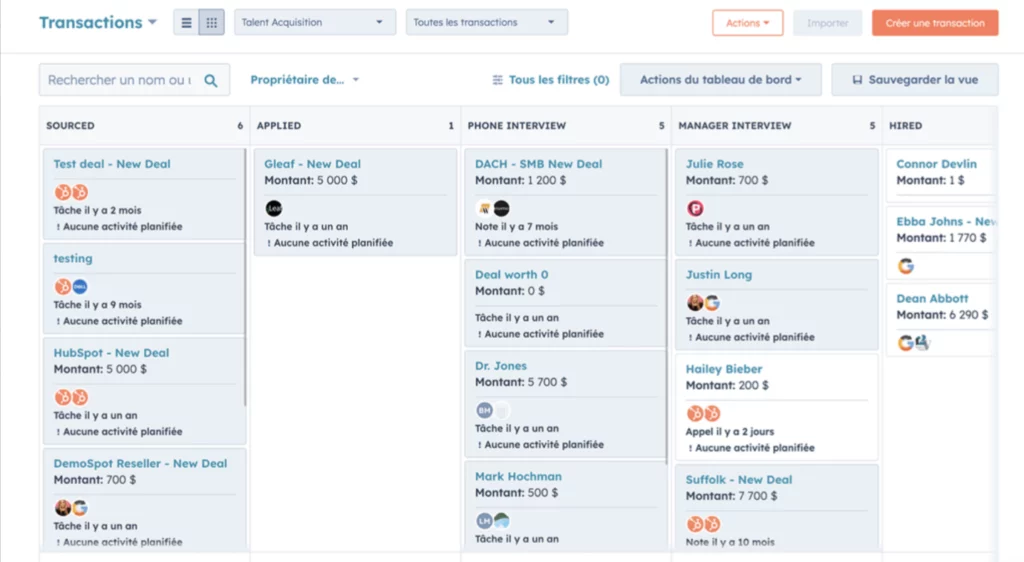
Task: Click the save icon in Sauvegarder la vue
Action: coord(856,80)
